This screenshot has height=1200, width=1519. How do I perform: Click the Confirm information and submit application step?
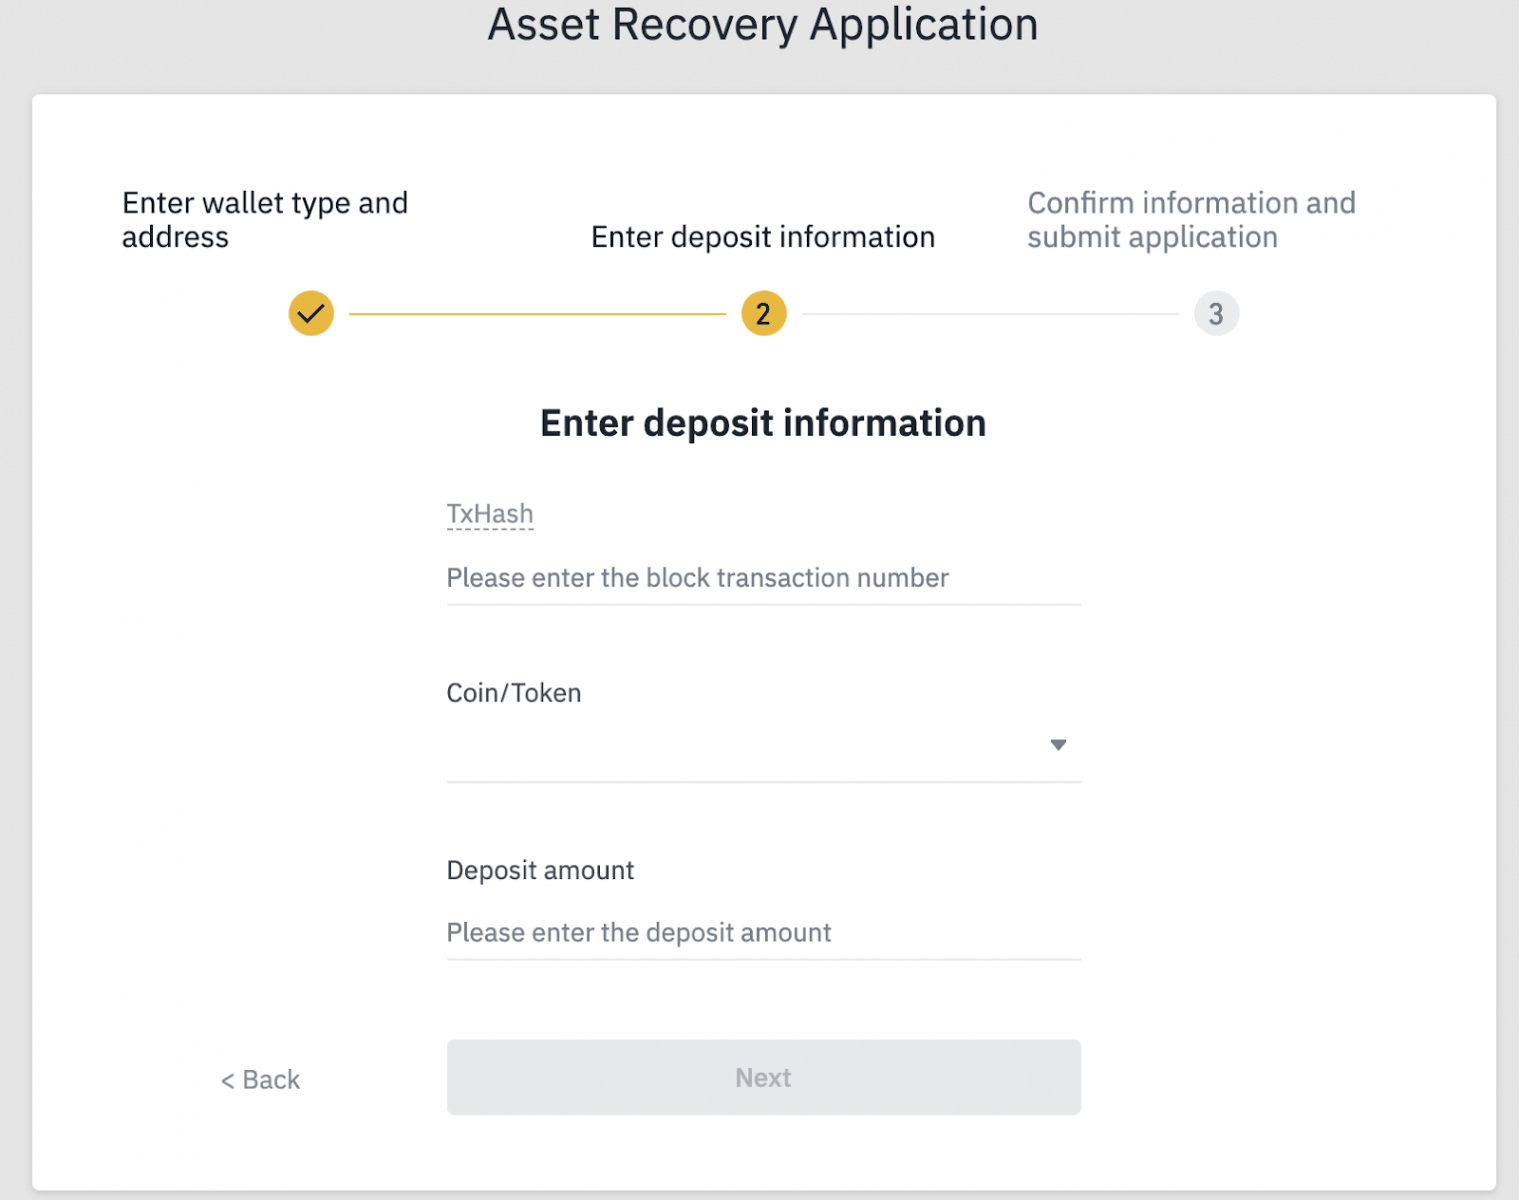coord(1191,220)
